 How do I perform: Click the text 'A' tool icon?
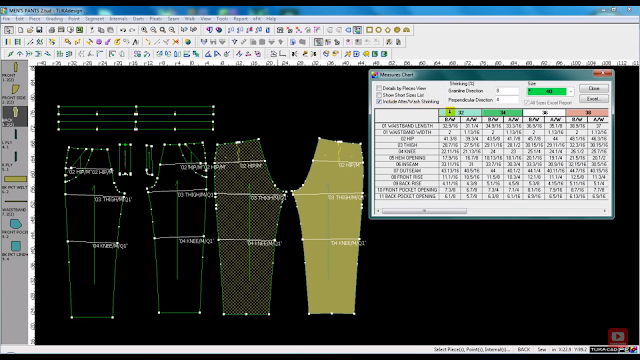point(136,42)
